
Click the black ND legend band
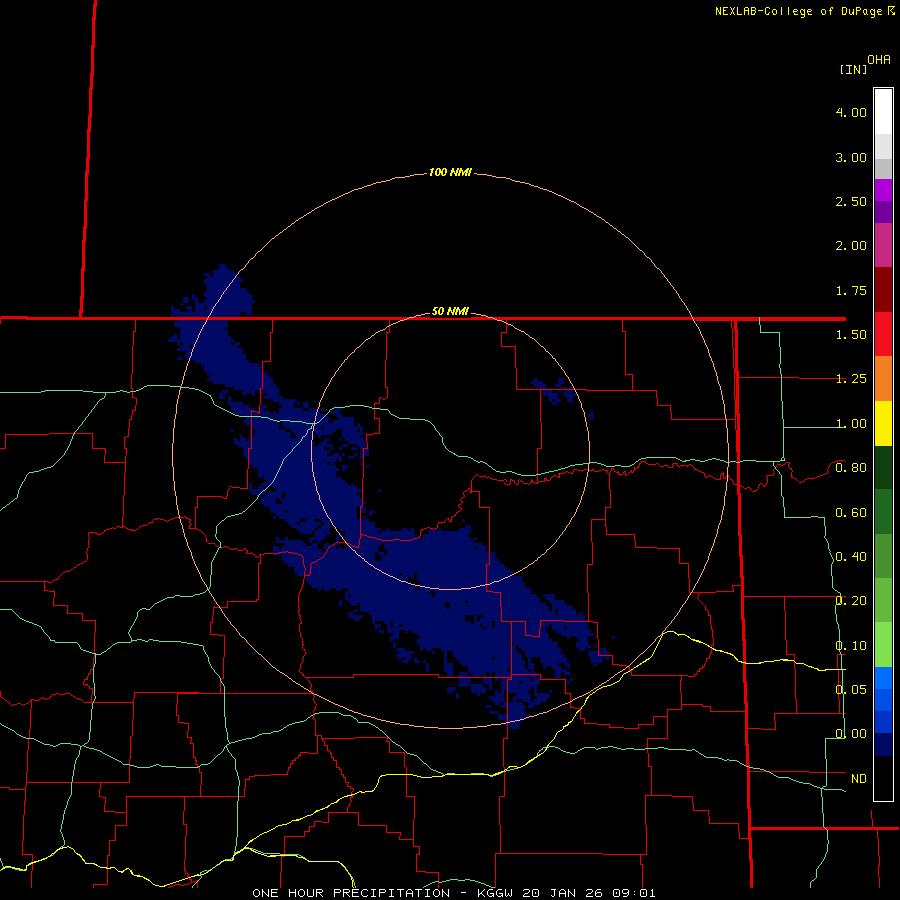[883, 778]
